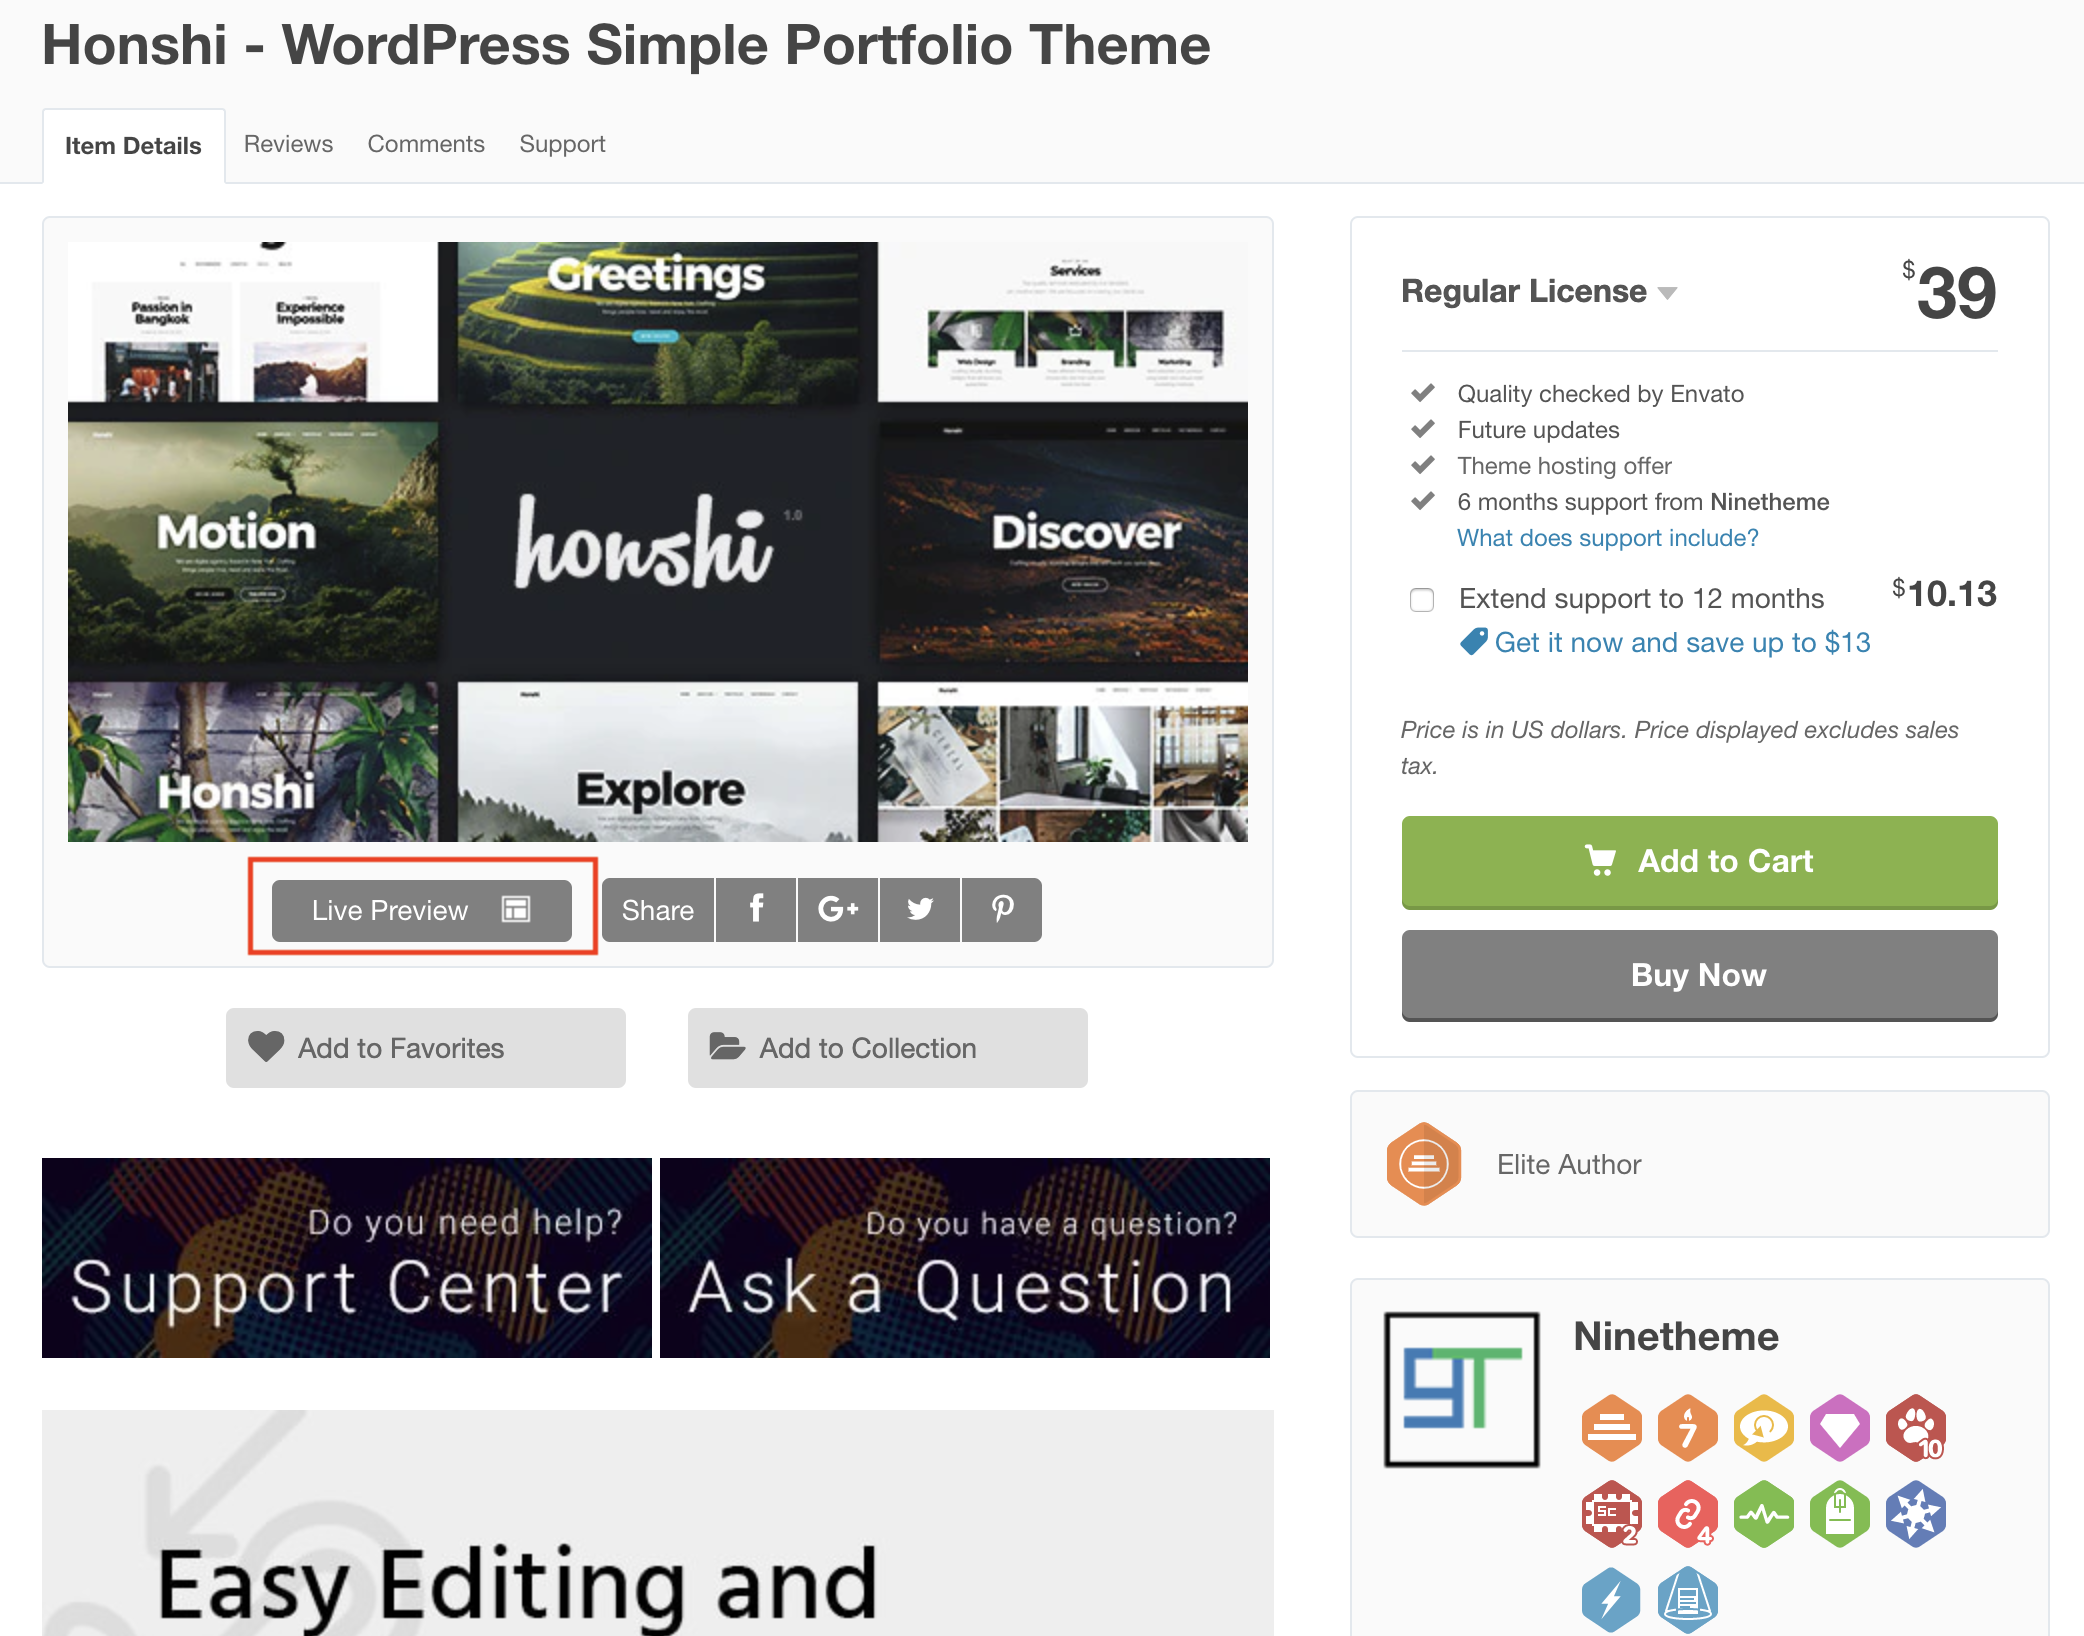Click the green pulse-line badge
This screenshot has height=1636, width=2084.
(1763, 1514)
